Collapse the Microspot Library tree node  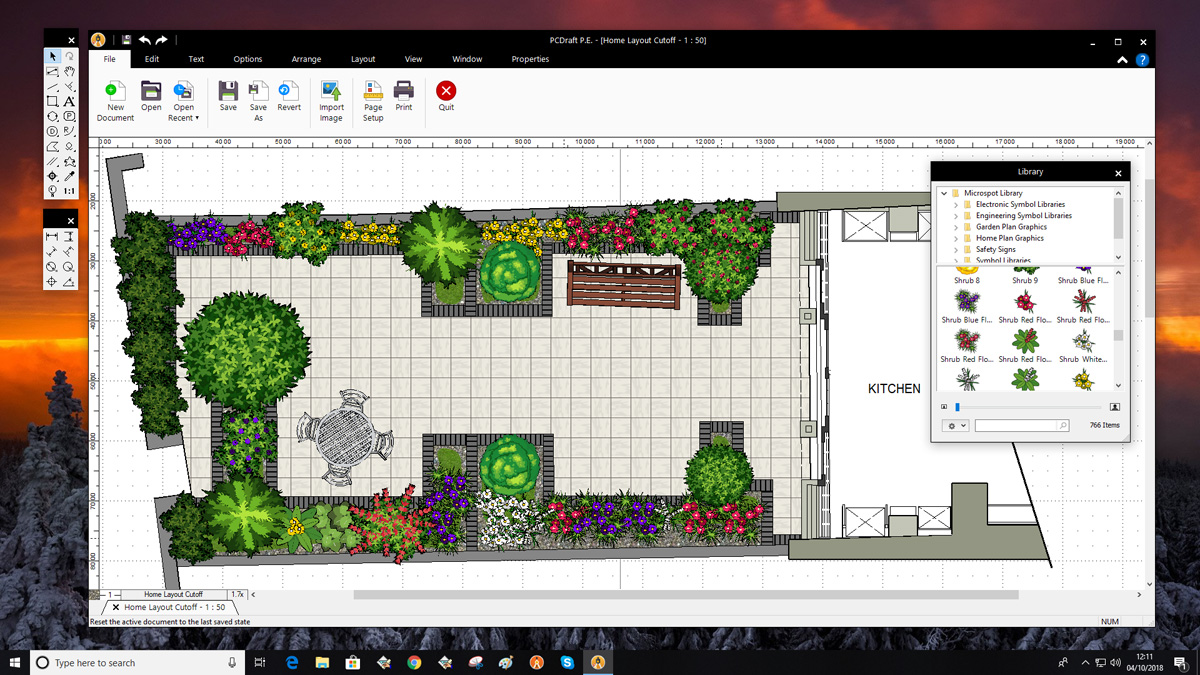(x=944, y=193)
